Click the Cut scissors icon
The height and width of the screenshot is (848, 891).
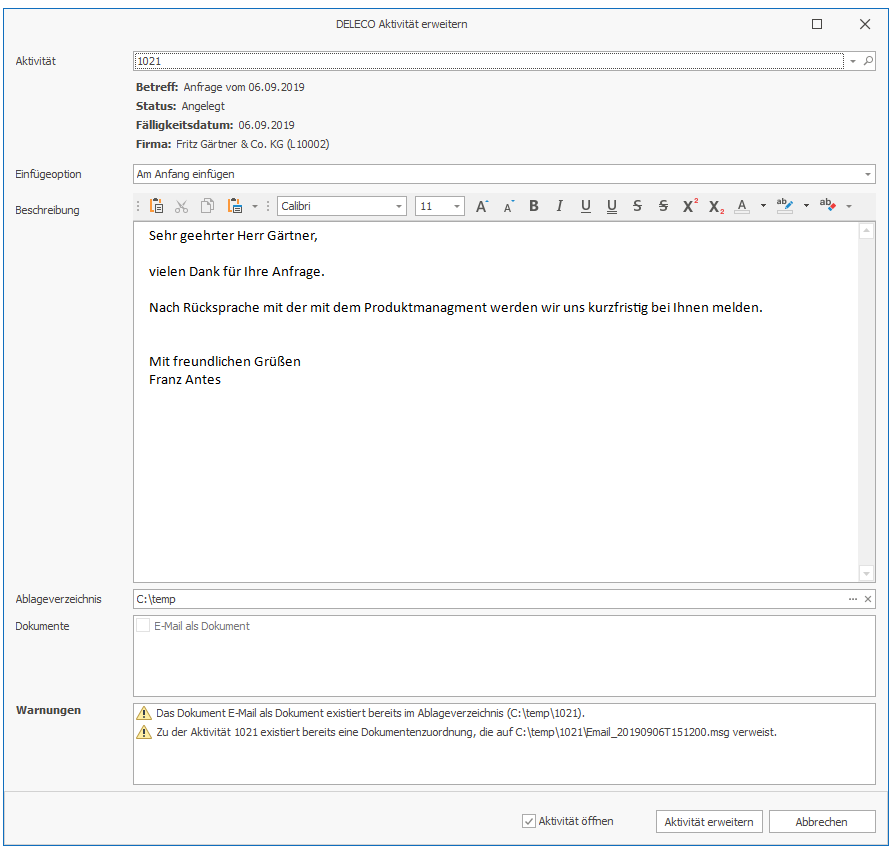[181, 206]
